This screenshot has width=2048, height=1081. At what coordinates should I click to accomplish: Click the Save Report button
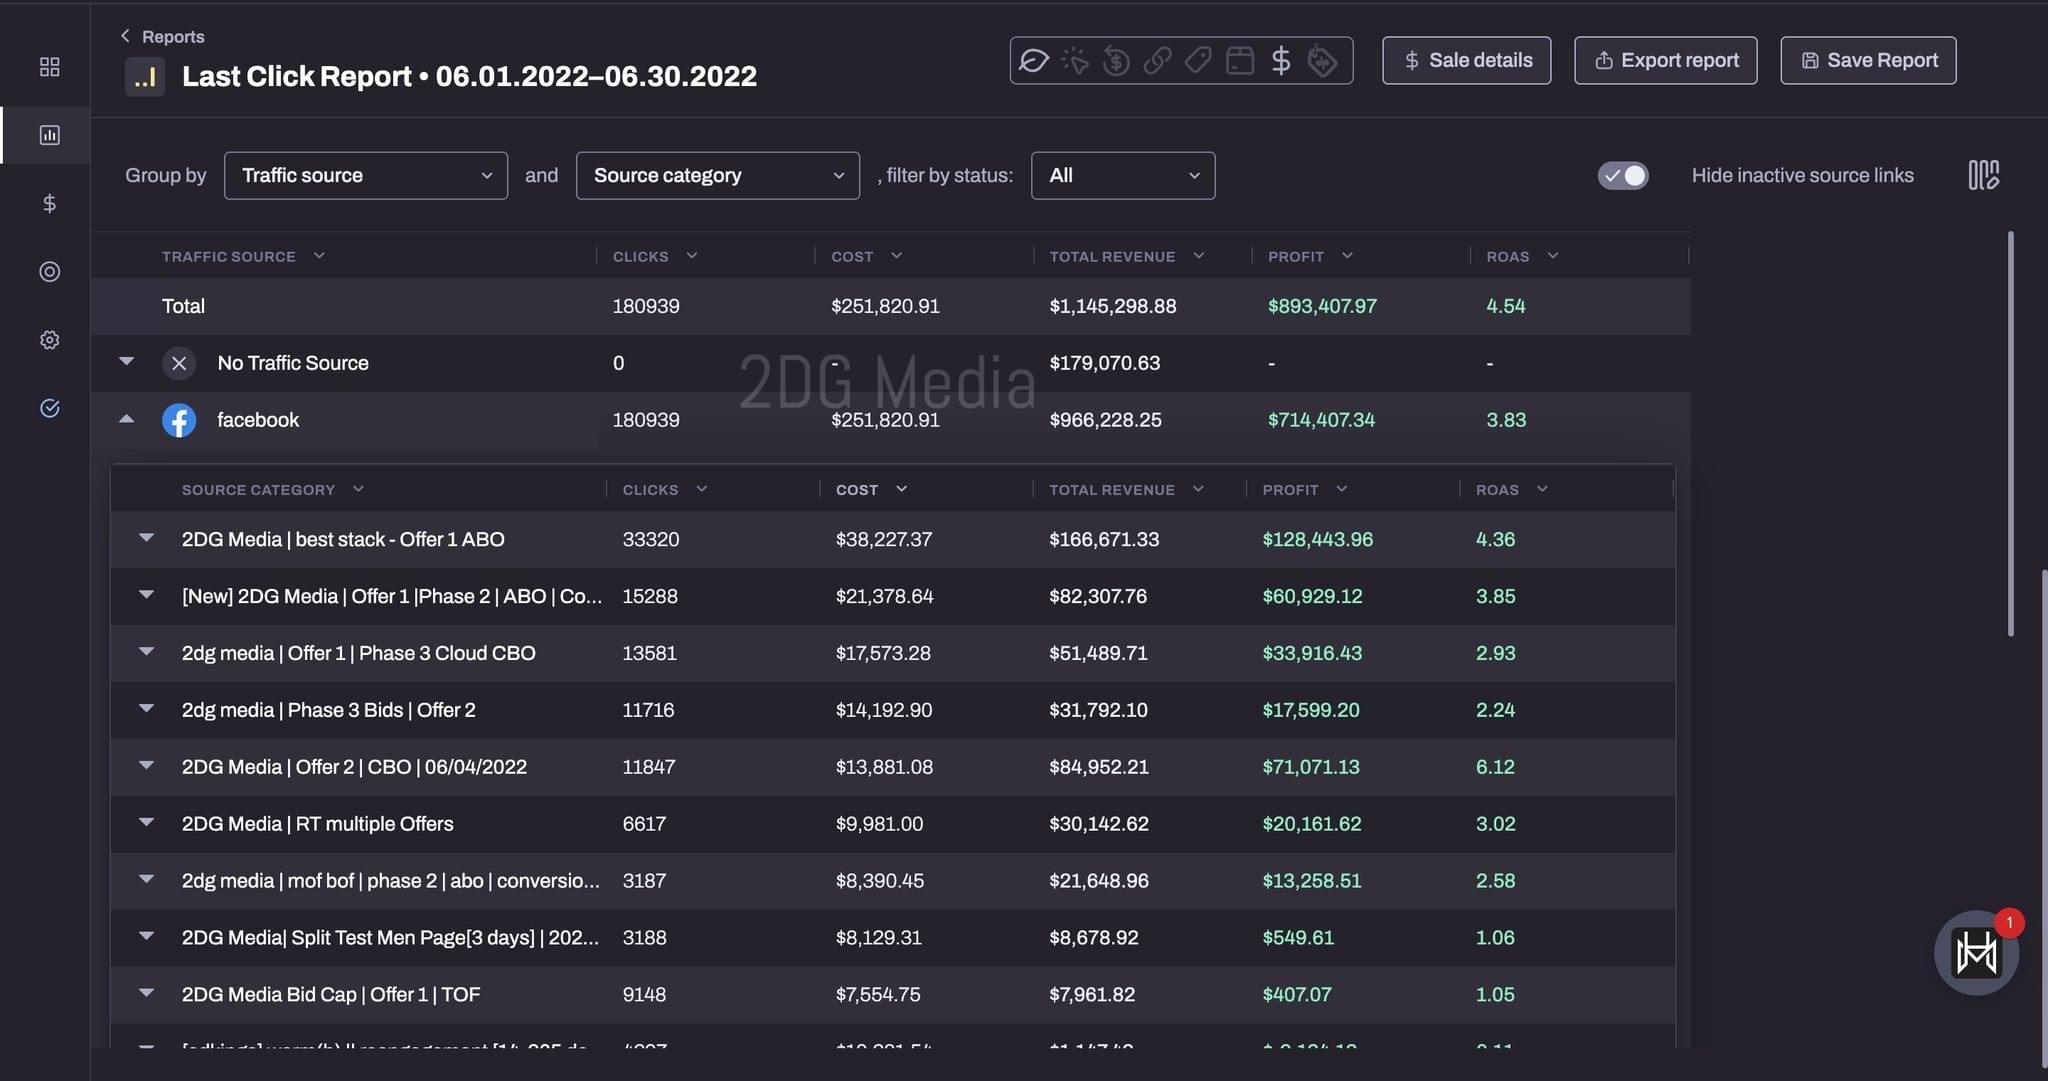1868,61
